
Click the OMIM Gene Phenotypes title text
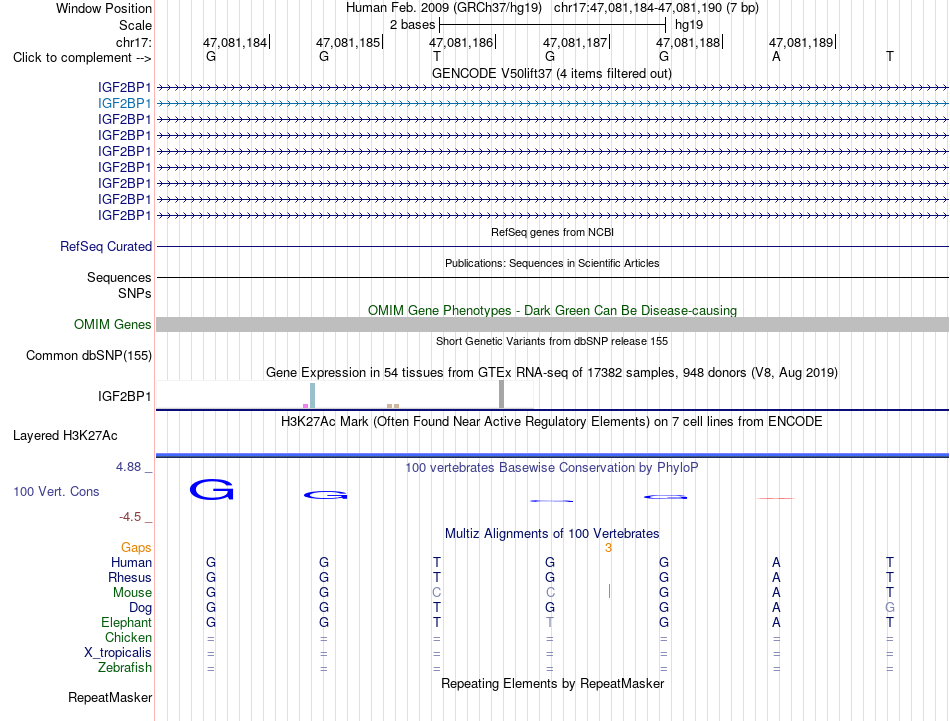(552, 310)
